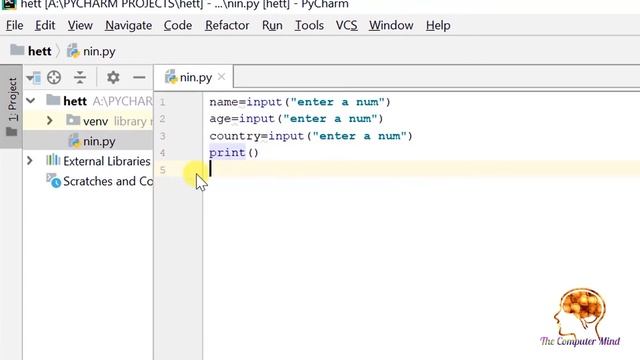Select nin.py in the project tree
640x360 pixels.
click(x=88, y=141)
